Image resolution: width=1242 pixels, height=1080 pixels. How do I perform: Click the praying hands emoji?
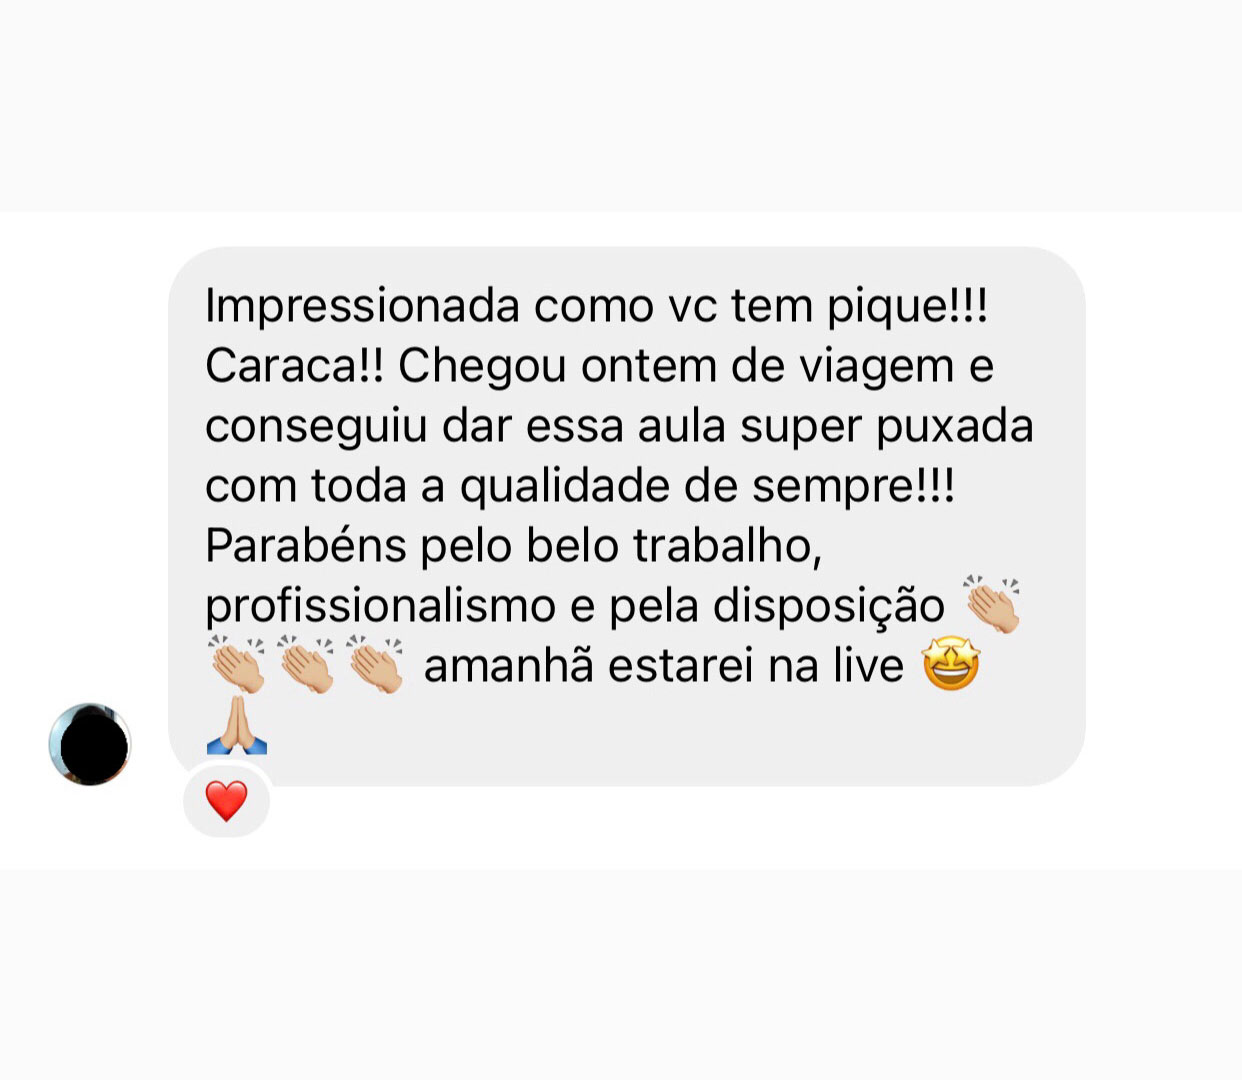pos(236,725)
